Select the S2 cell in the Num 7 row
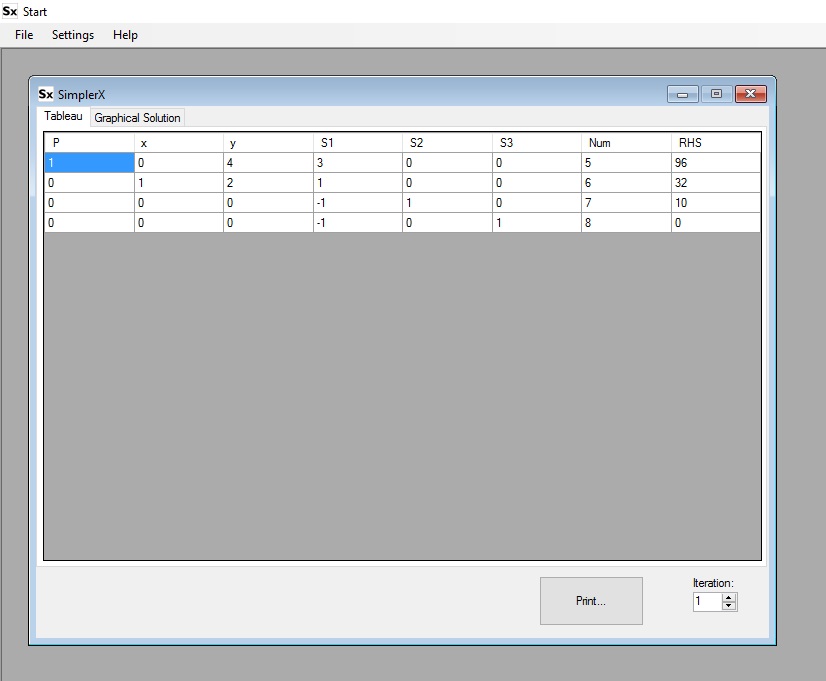The width and height of the screenshot is (826, 681). 448,203
